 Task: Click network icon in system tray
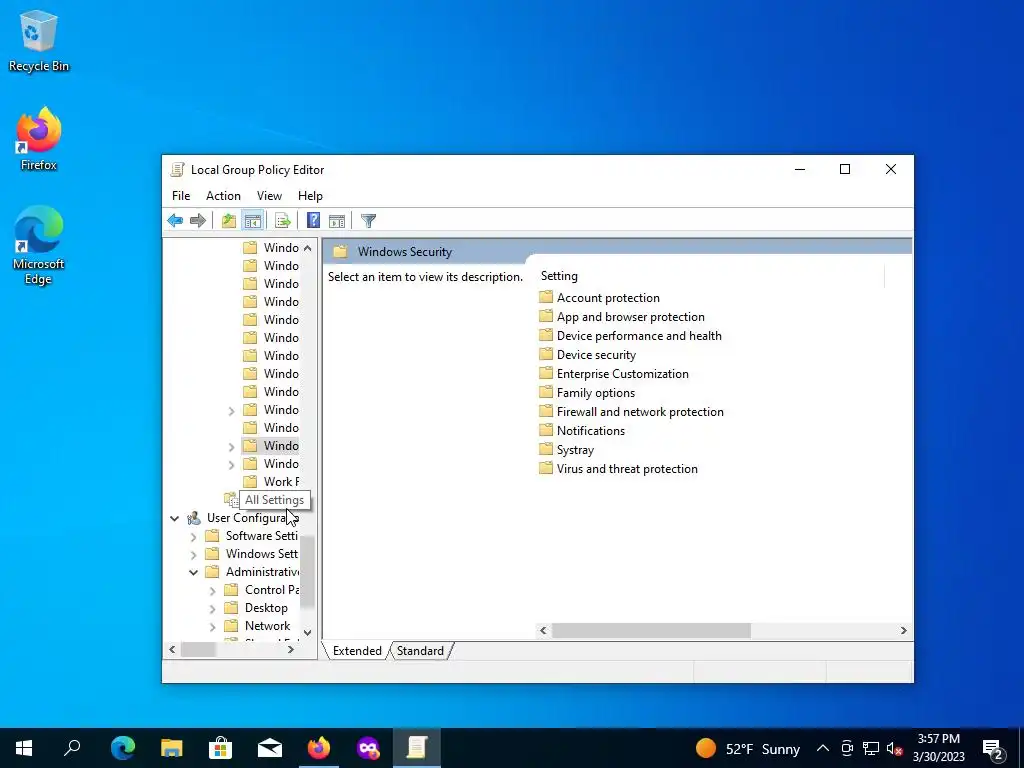click(x=871, y=748)
